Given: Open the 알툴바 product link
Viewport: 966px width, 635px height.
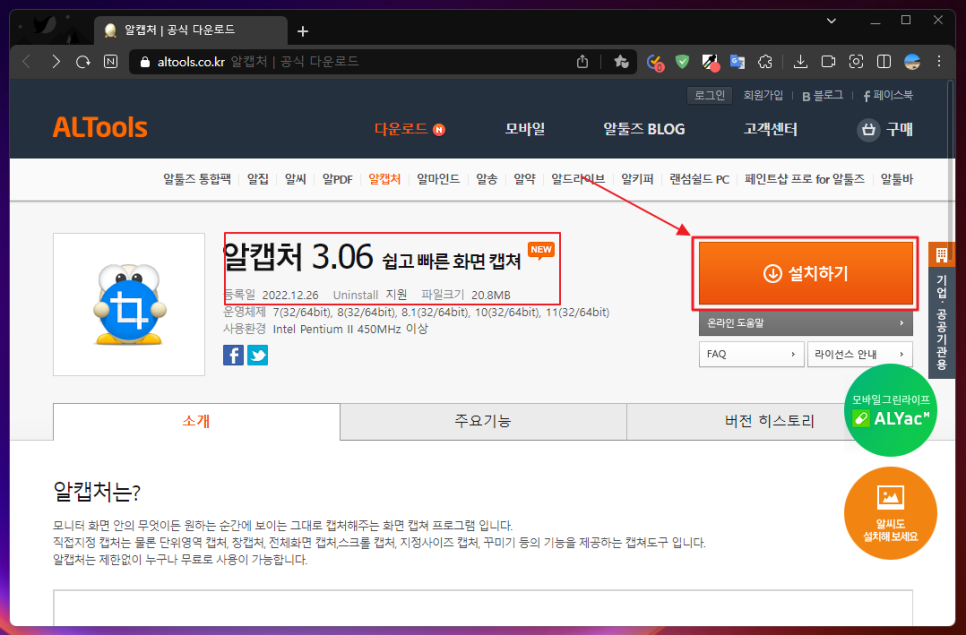Looking at the screenshot, I should 896,179.
